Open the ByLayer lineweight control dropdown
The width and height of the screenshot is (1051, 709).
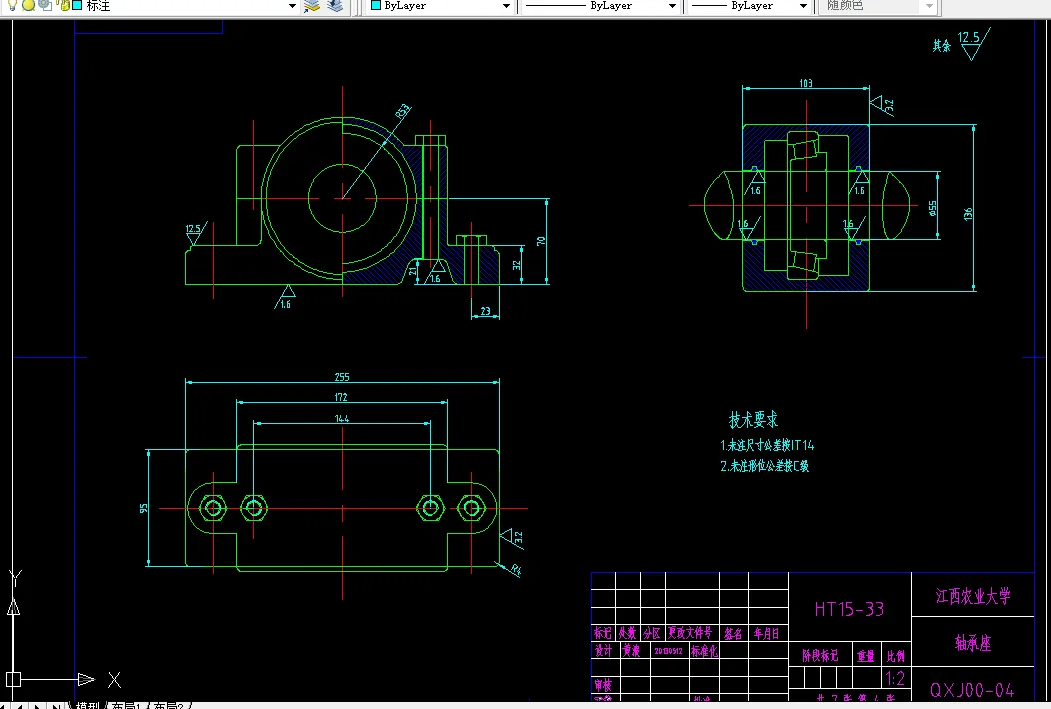803,6
